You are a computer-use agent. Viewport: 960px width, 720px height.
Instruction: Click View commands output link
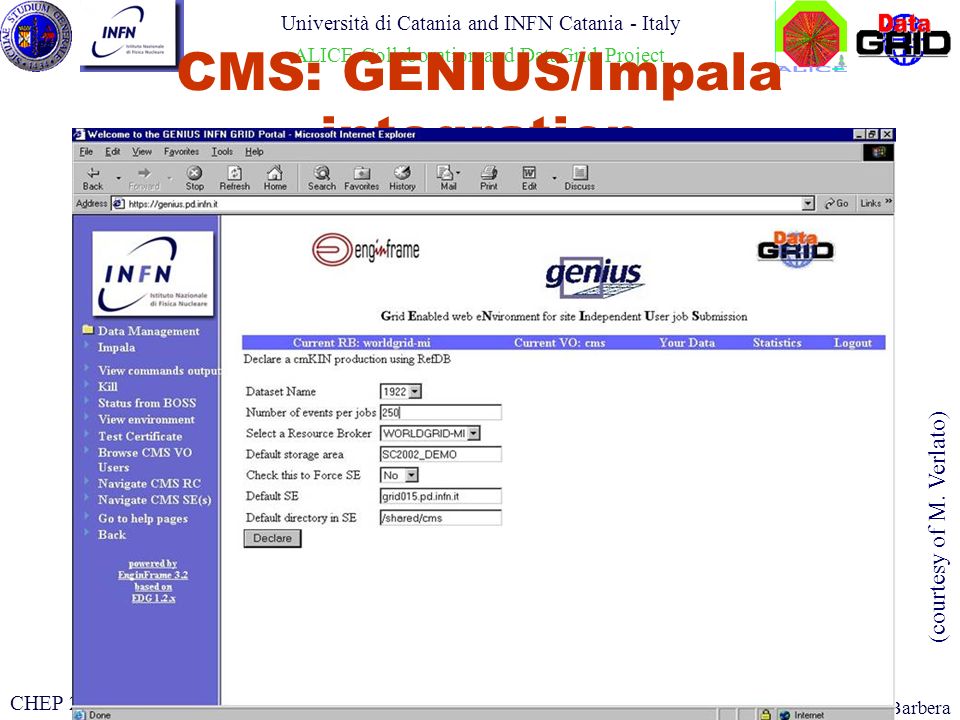pos(159,370)
